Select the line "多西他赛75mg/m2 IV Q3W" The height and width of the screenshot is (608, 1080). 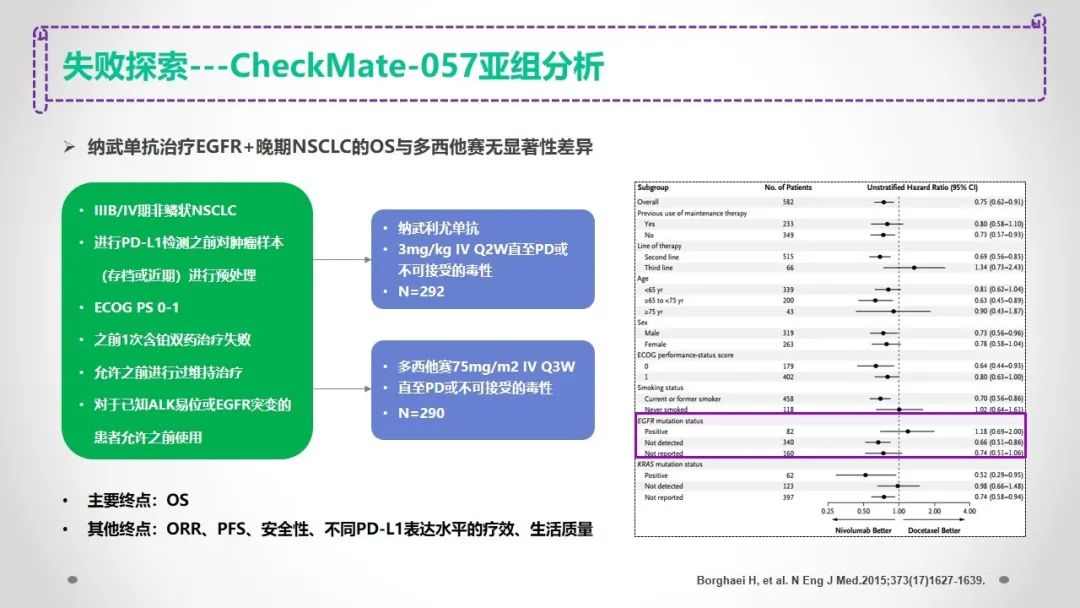tap(486, 367)
